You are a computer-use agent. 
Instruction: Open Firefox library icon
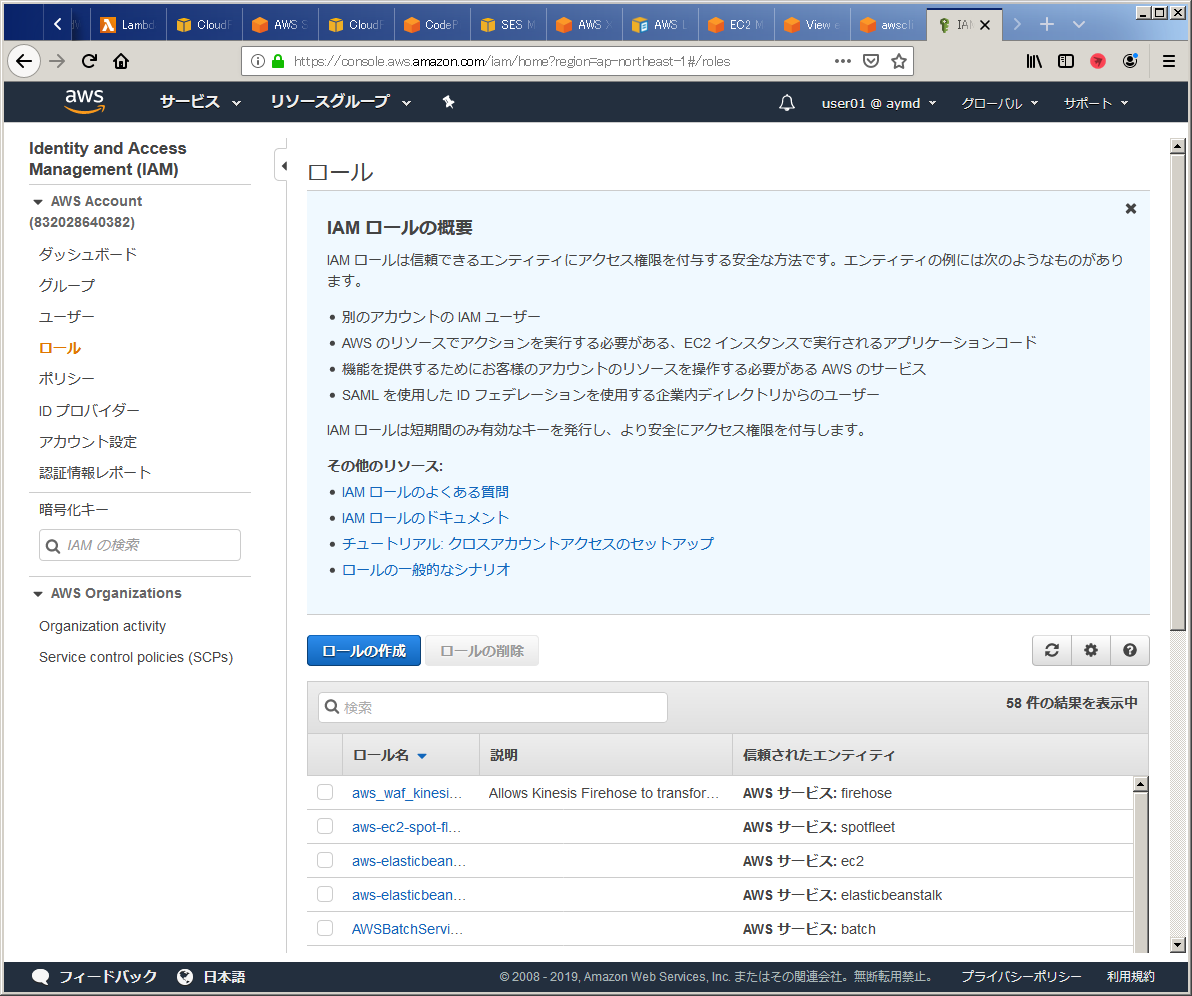(x=1034, y=61)
